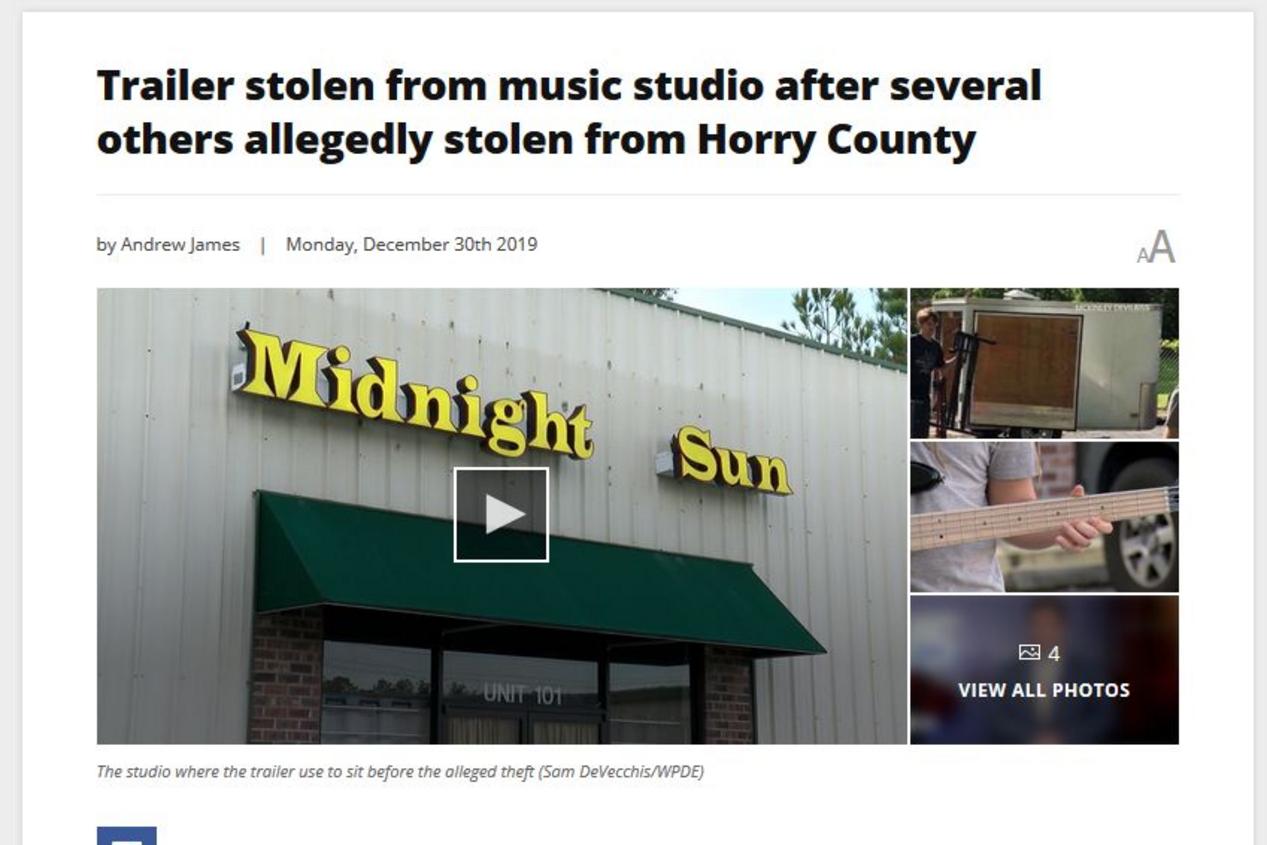The height and width of the screenshot is (845, 1267).
Task: Click the date Monday, December 30th 2019
Action: coord(411,244)
